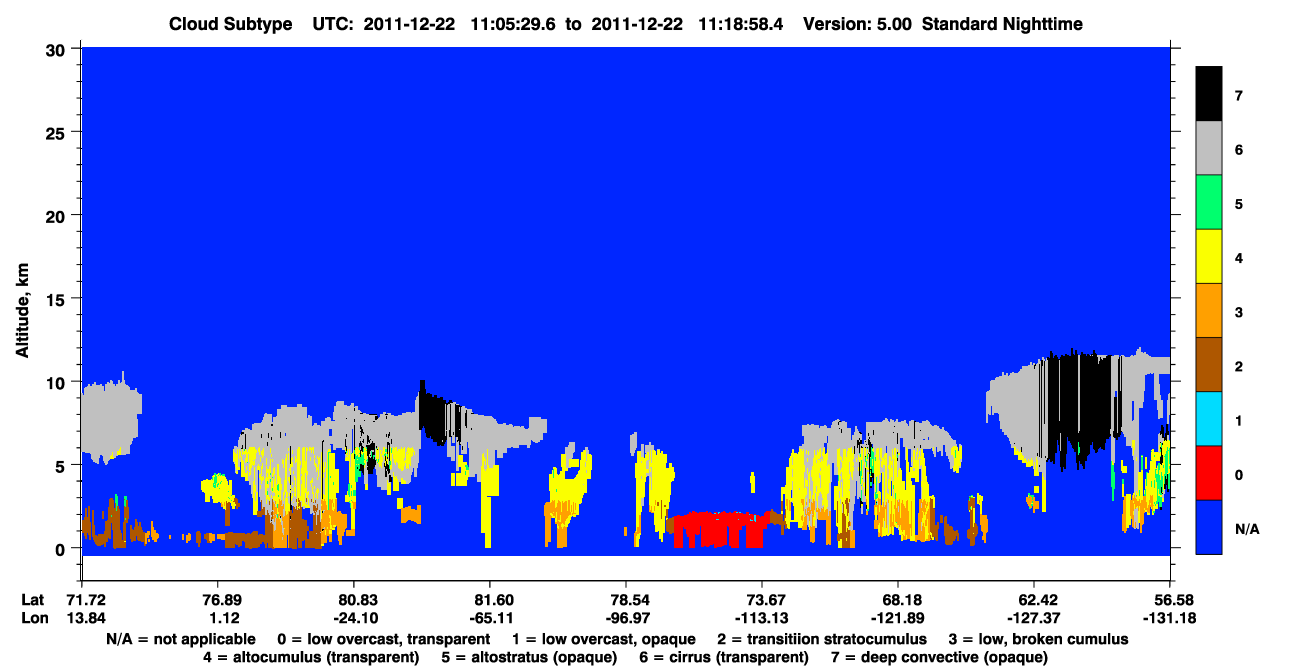Click the 'Lat' row label
1300x667 pixels.
(33, 601)
